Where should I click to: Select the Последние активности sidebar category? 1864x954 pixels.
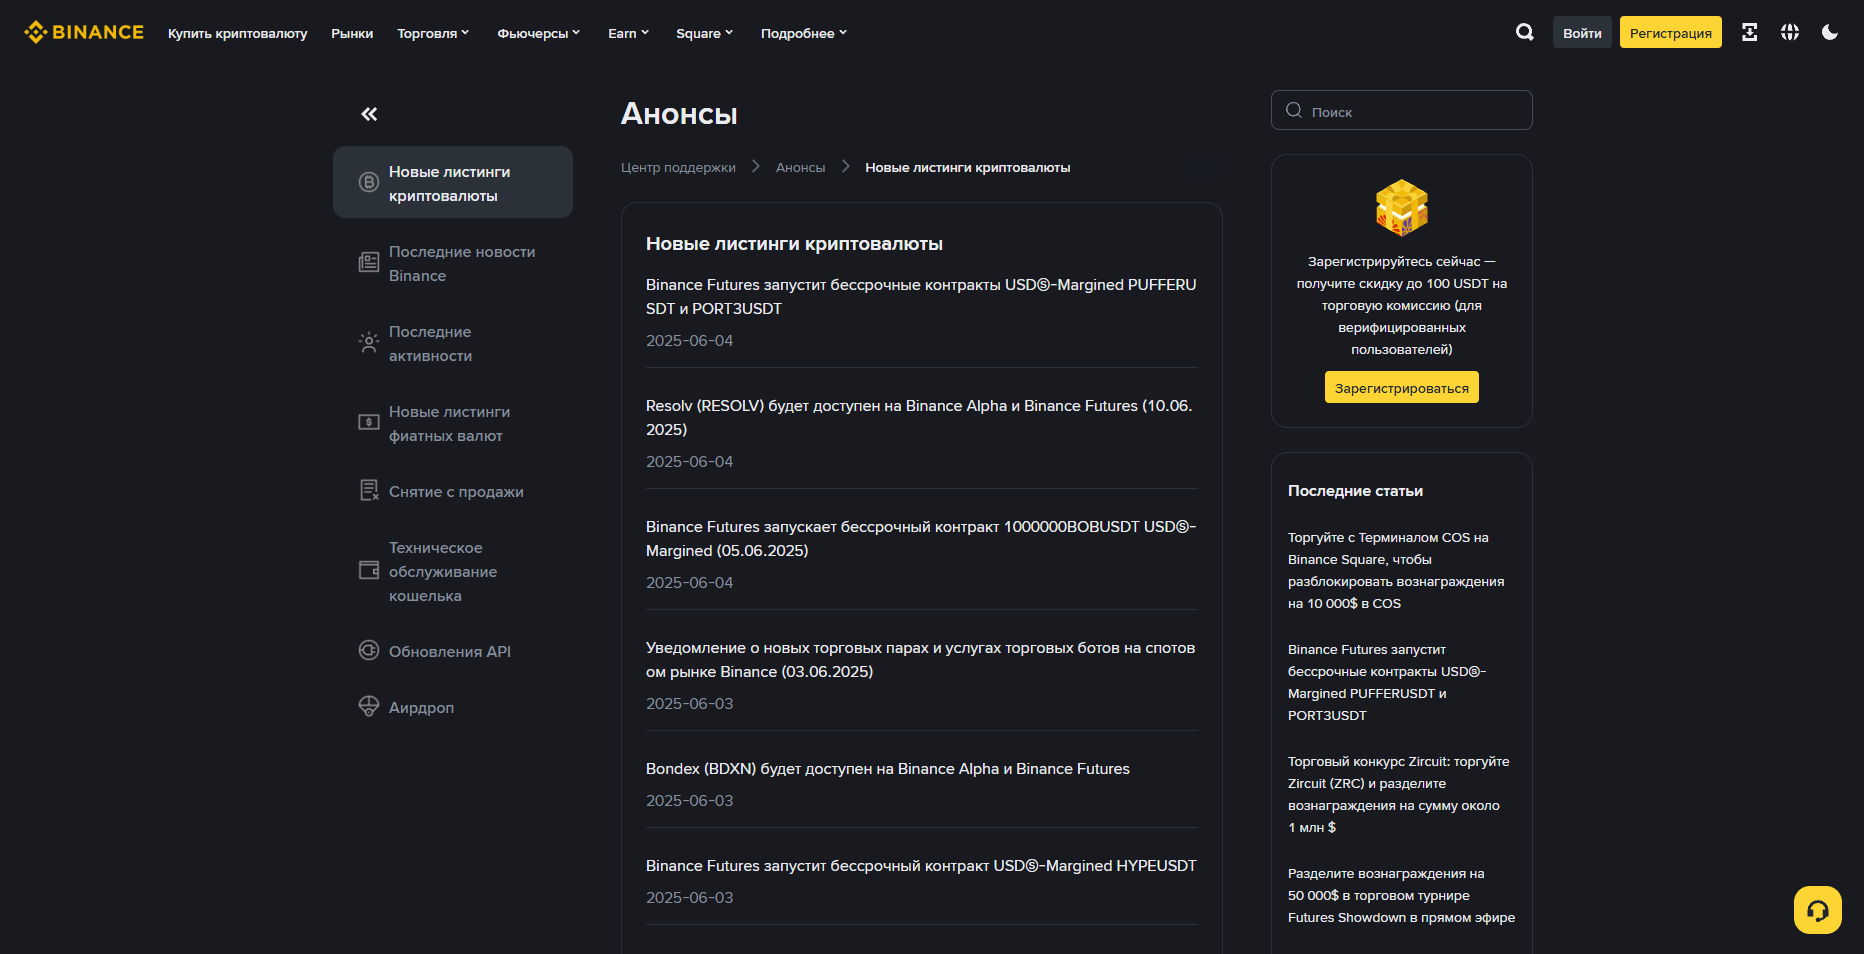(x=453, y=342)
